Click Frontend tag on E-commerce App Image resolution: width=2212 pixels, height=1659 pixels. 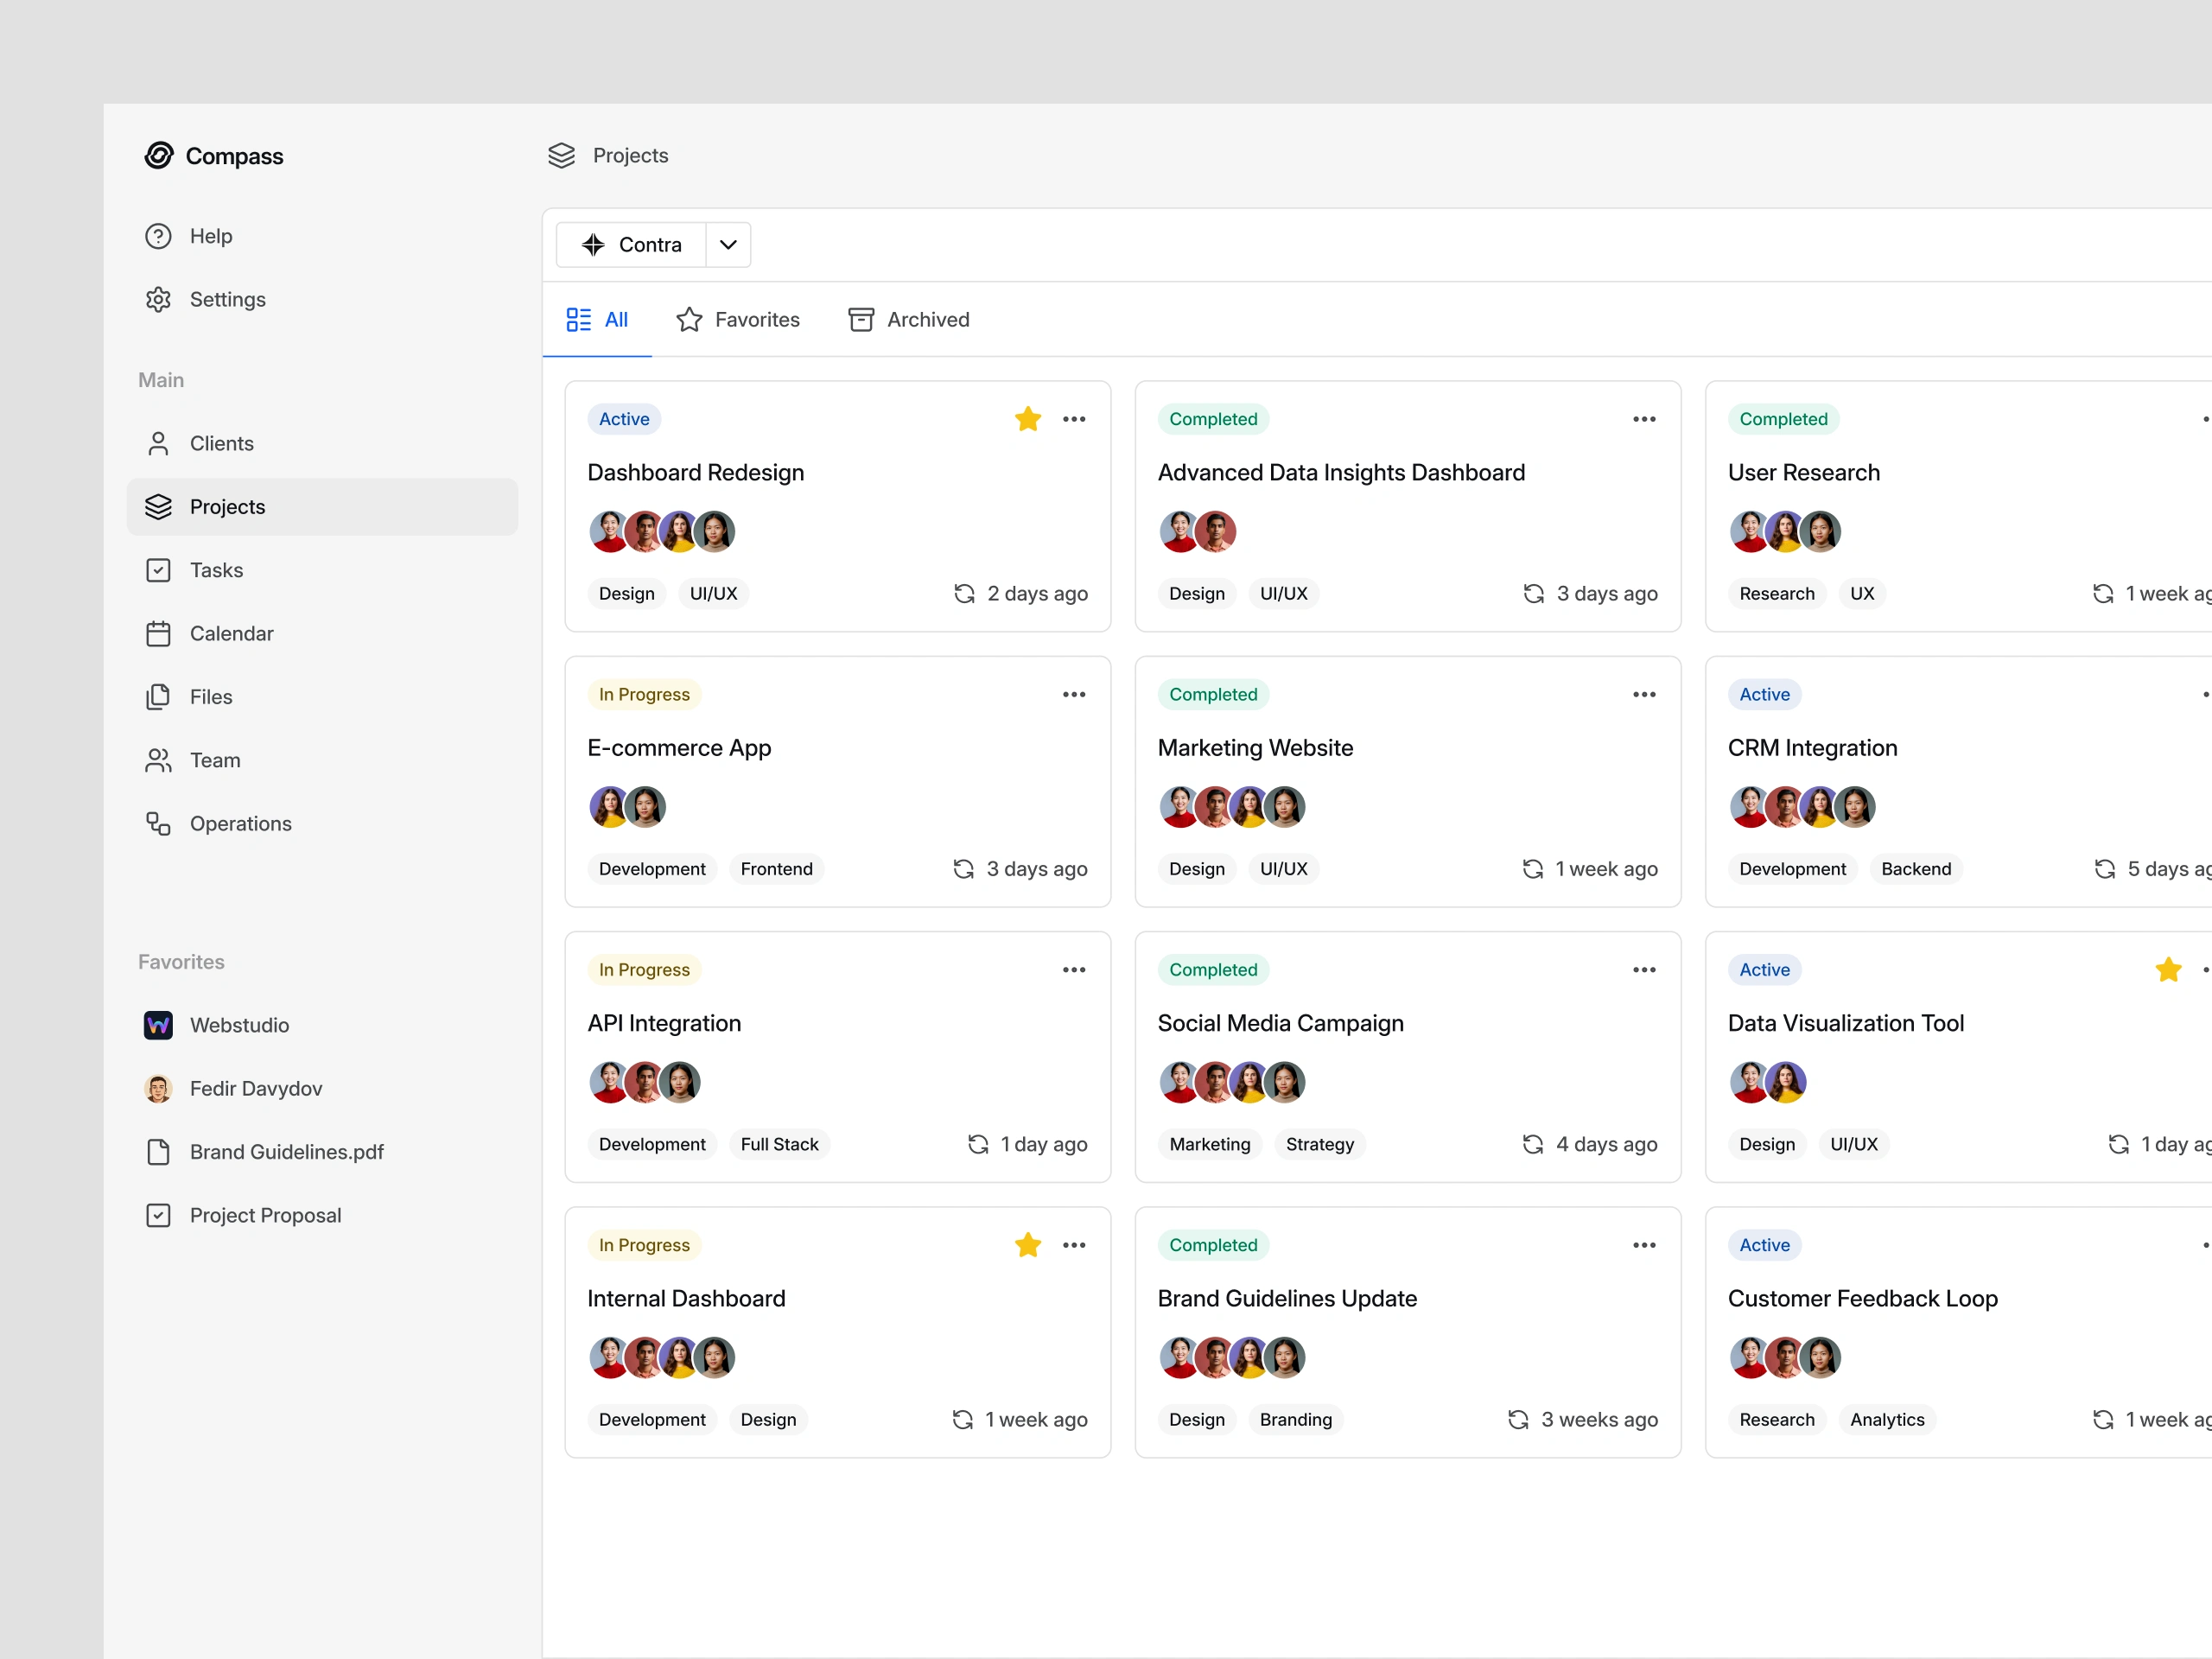click(x=776, y=869)
